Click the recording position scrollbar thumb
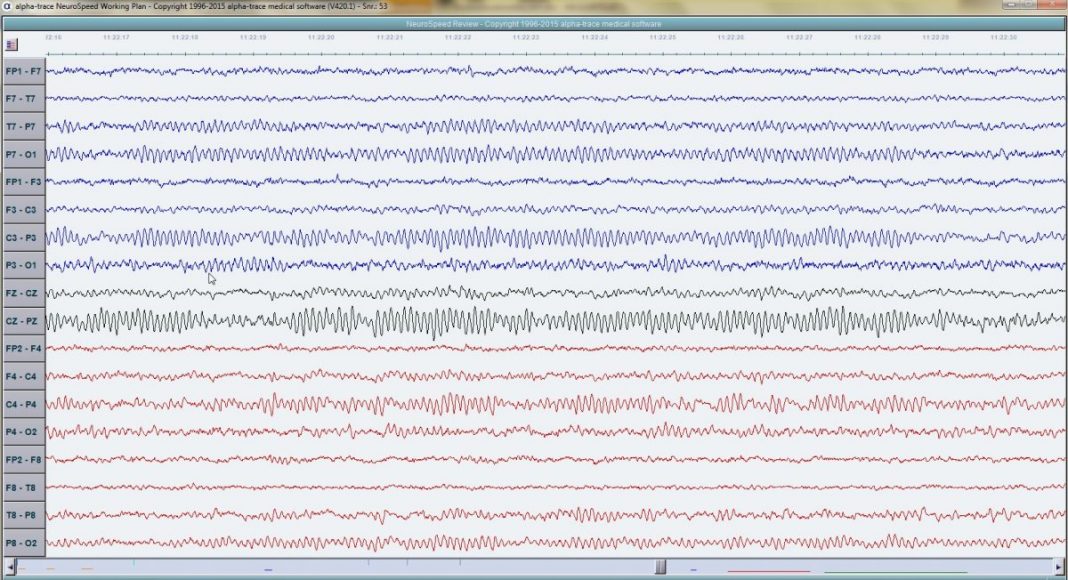The width and height of the screenshot is (1068, 580). pyautogui.click(x=660, y=566)
